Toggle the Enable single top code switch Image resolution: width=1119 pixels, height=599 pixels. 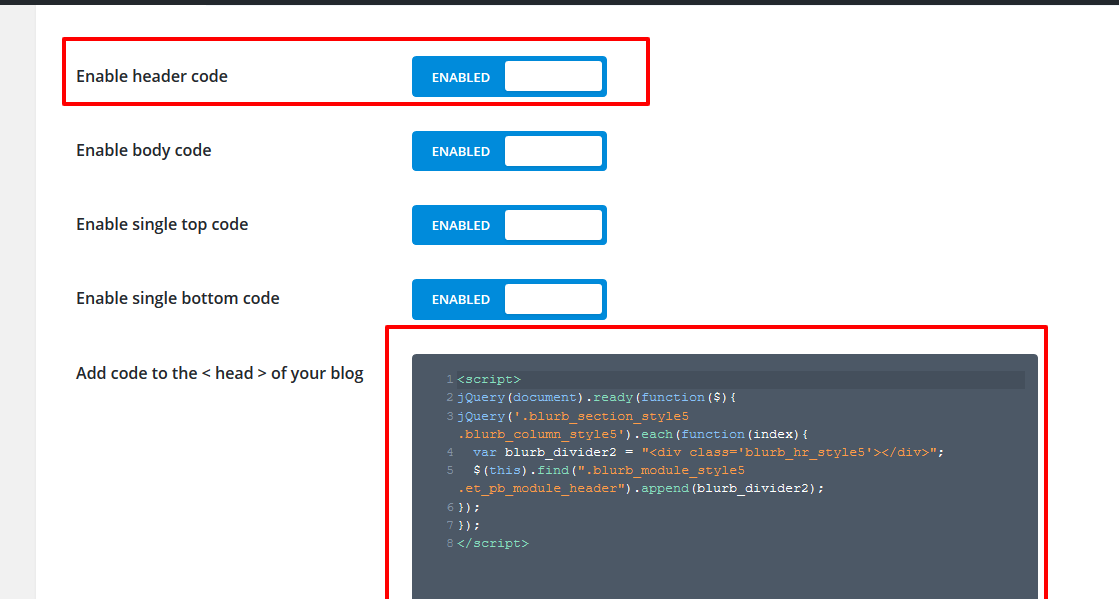click(509, 225)
